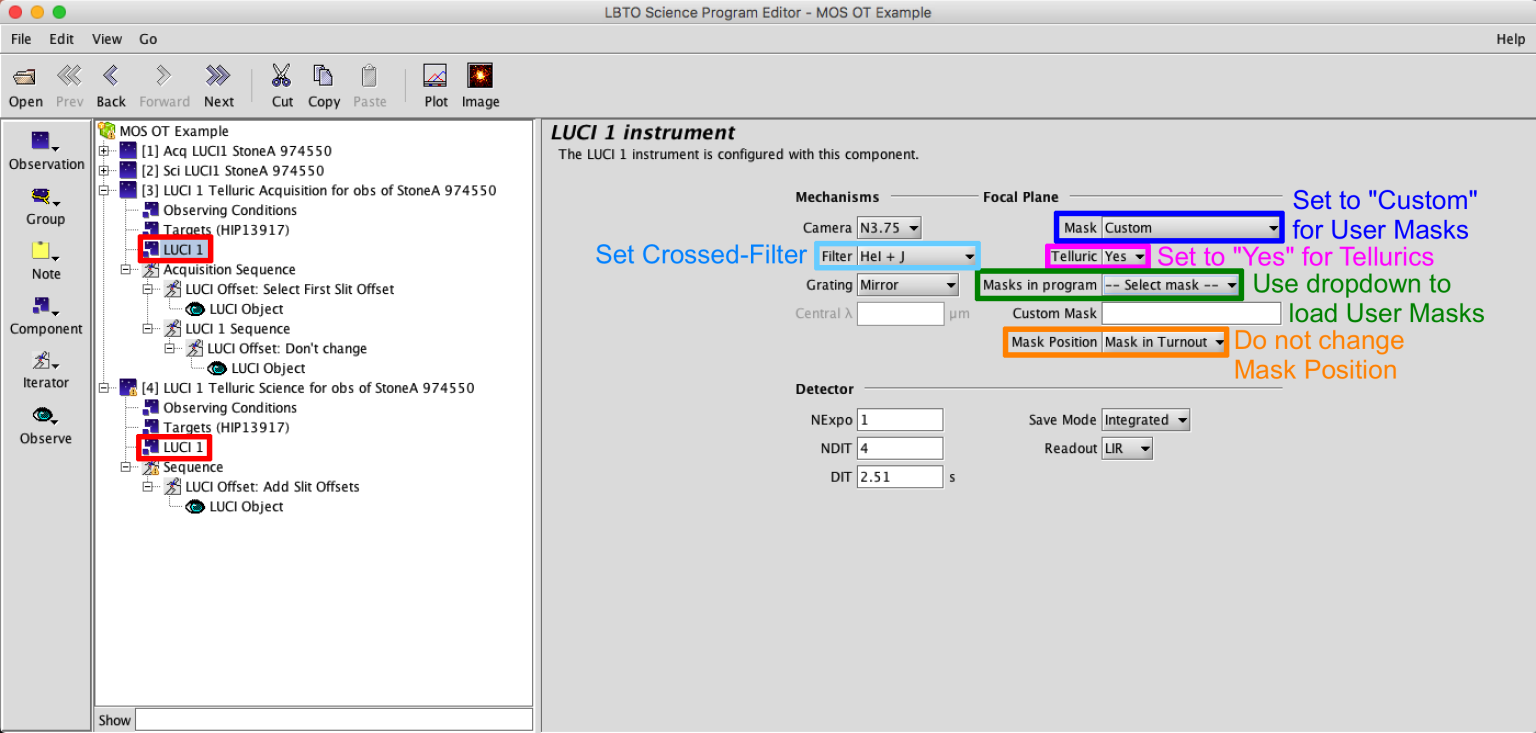The height and width of the screenshot is (733, 1536).
Task: Click the NExpo input field
Action: point(900,420)
